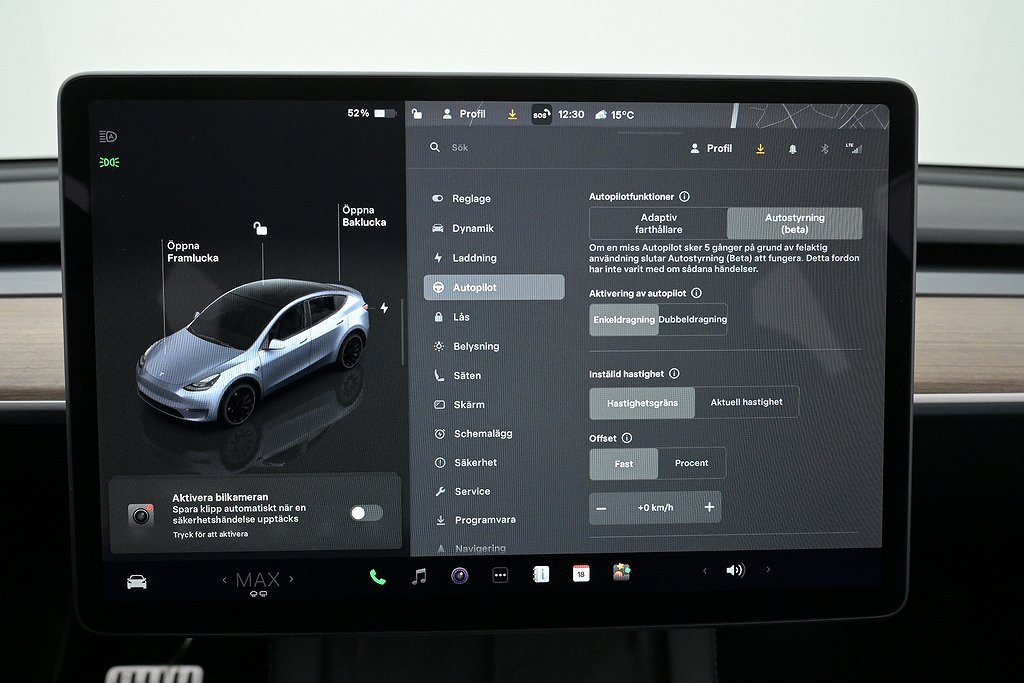Show info for Inställd hastighet

point(674,373)
